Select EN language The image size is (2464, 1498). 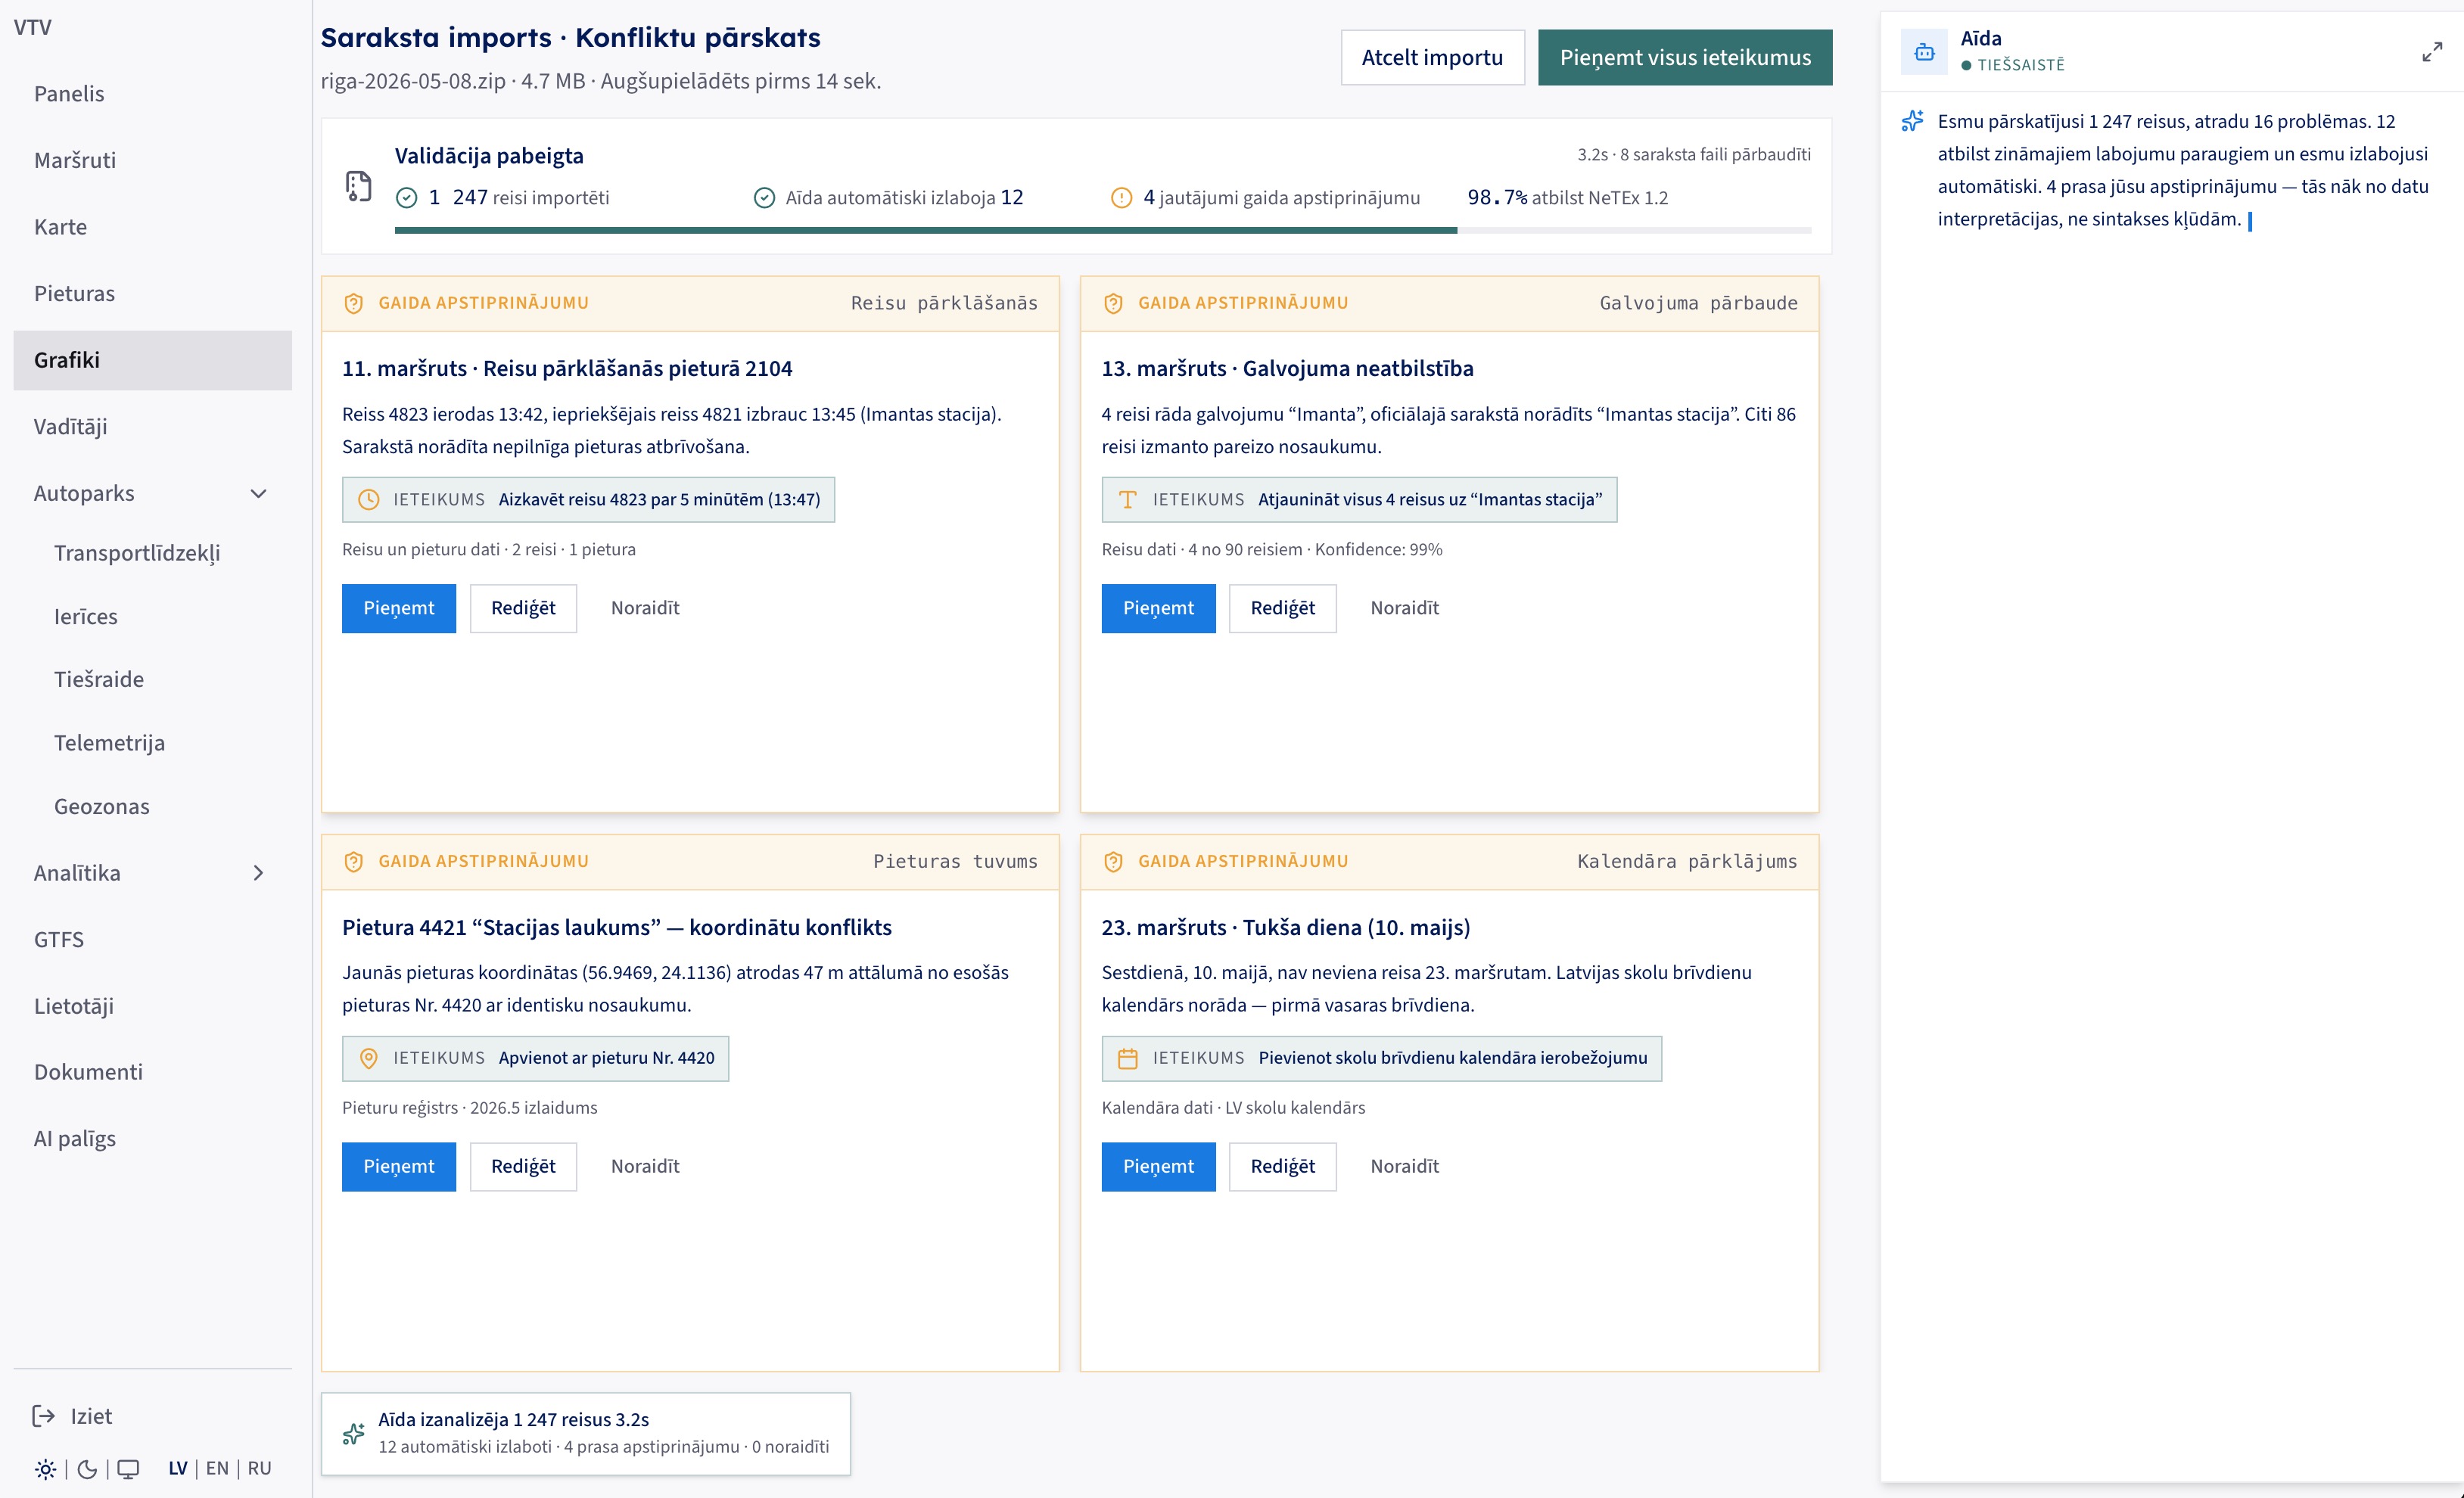click(217, 1468)
